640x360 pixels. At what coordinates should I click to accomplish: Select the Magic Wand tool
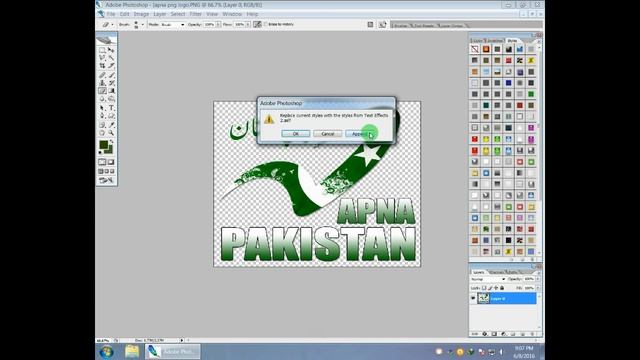(x=111, y=58)
